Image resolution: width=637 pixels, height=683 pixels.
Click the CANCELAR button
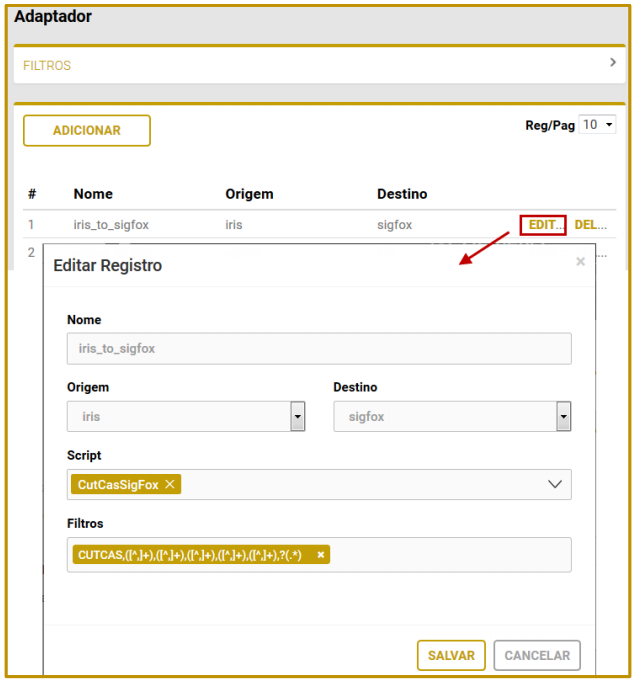tap(537, 656)
